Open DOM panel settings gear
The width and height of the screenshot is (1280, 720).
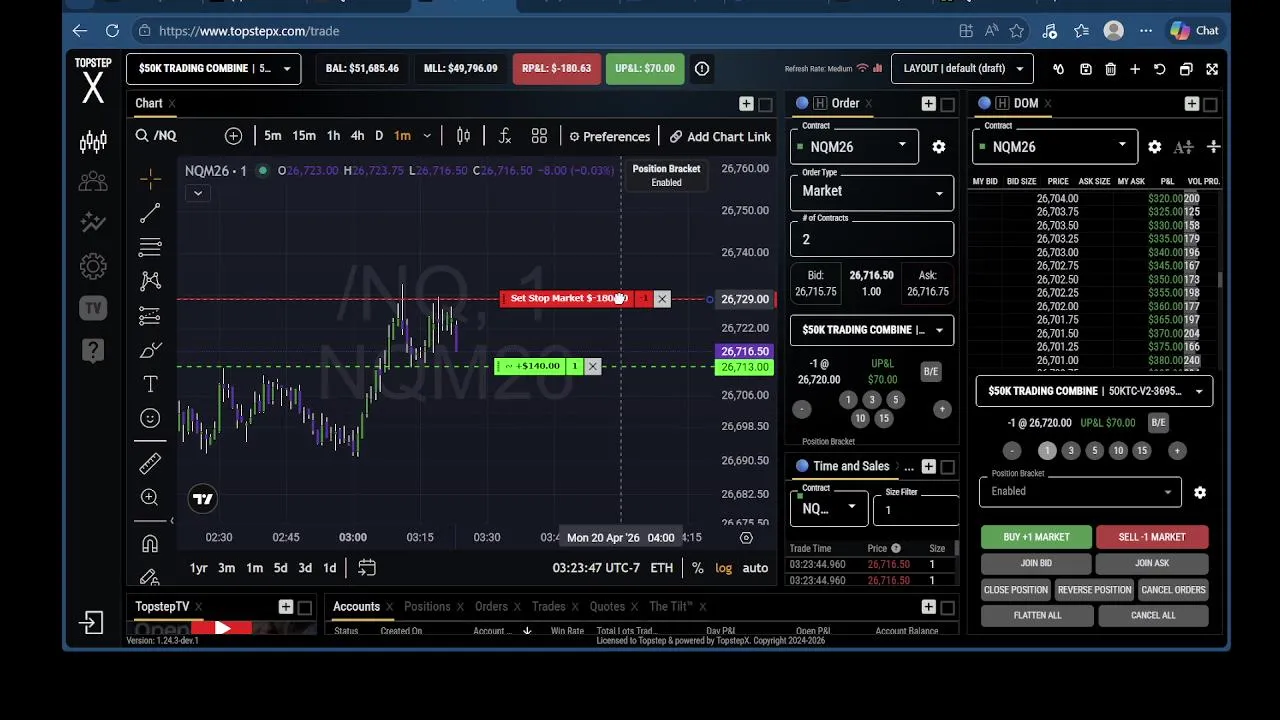[1155, 147]
